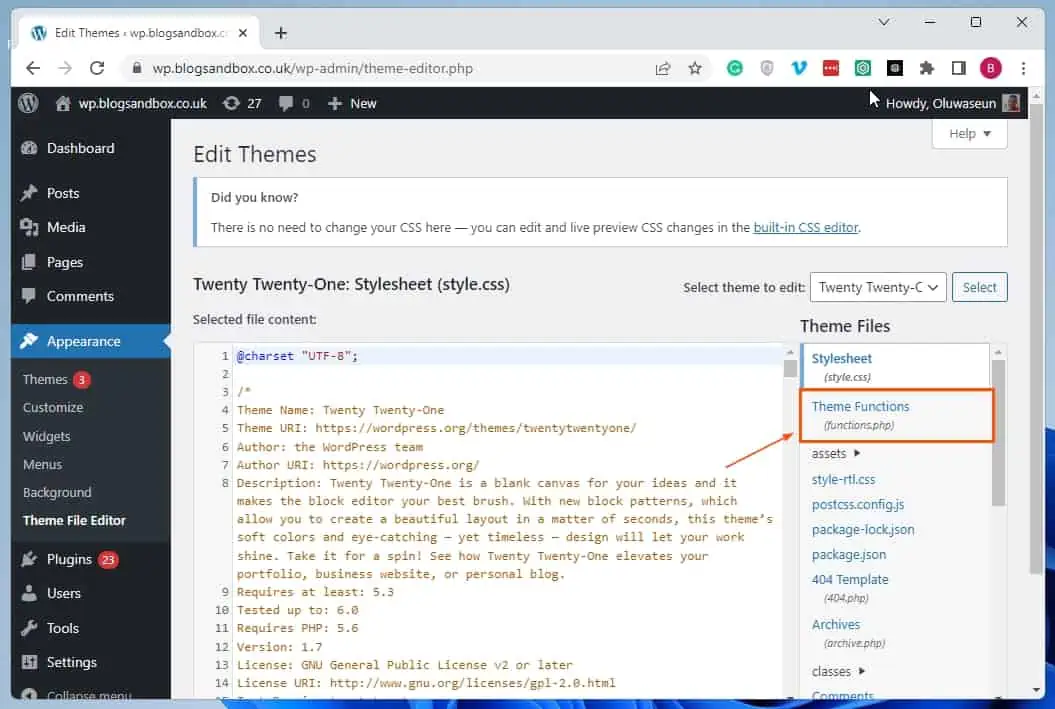The width and height of the screenshot is (1055, 709).
Task: Open the Howdy, Oluwaseun account menu
Action: [953, 104]
